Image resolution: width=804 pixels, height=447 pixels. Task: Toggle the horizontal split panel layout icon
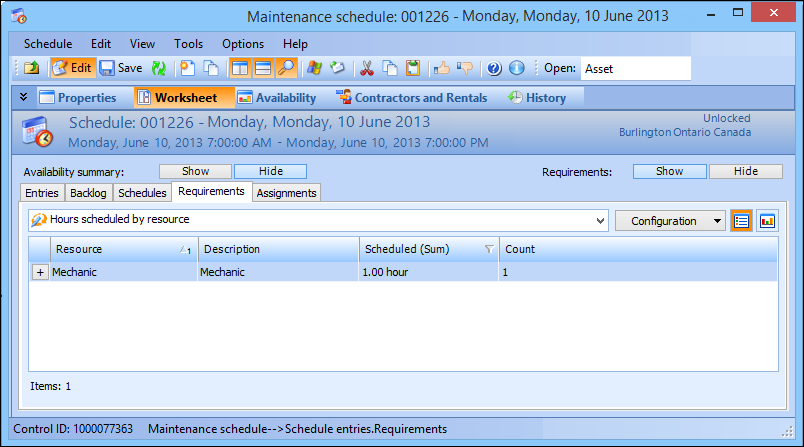tap(263, 68)
